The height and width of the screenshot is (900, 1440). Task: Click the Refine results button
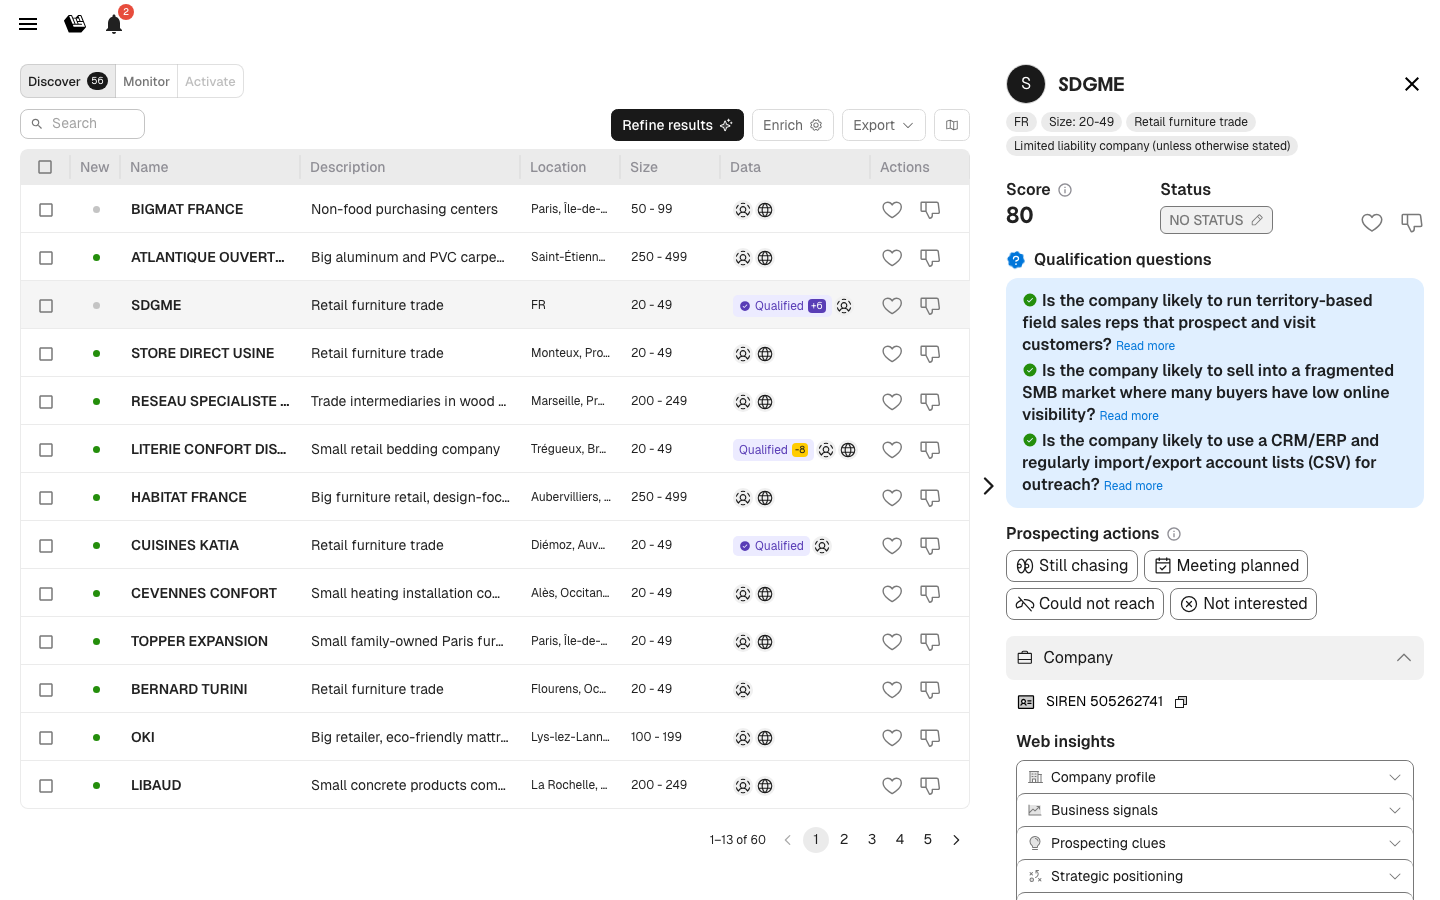[677, 125]
